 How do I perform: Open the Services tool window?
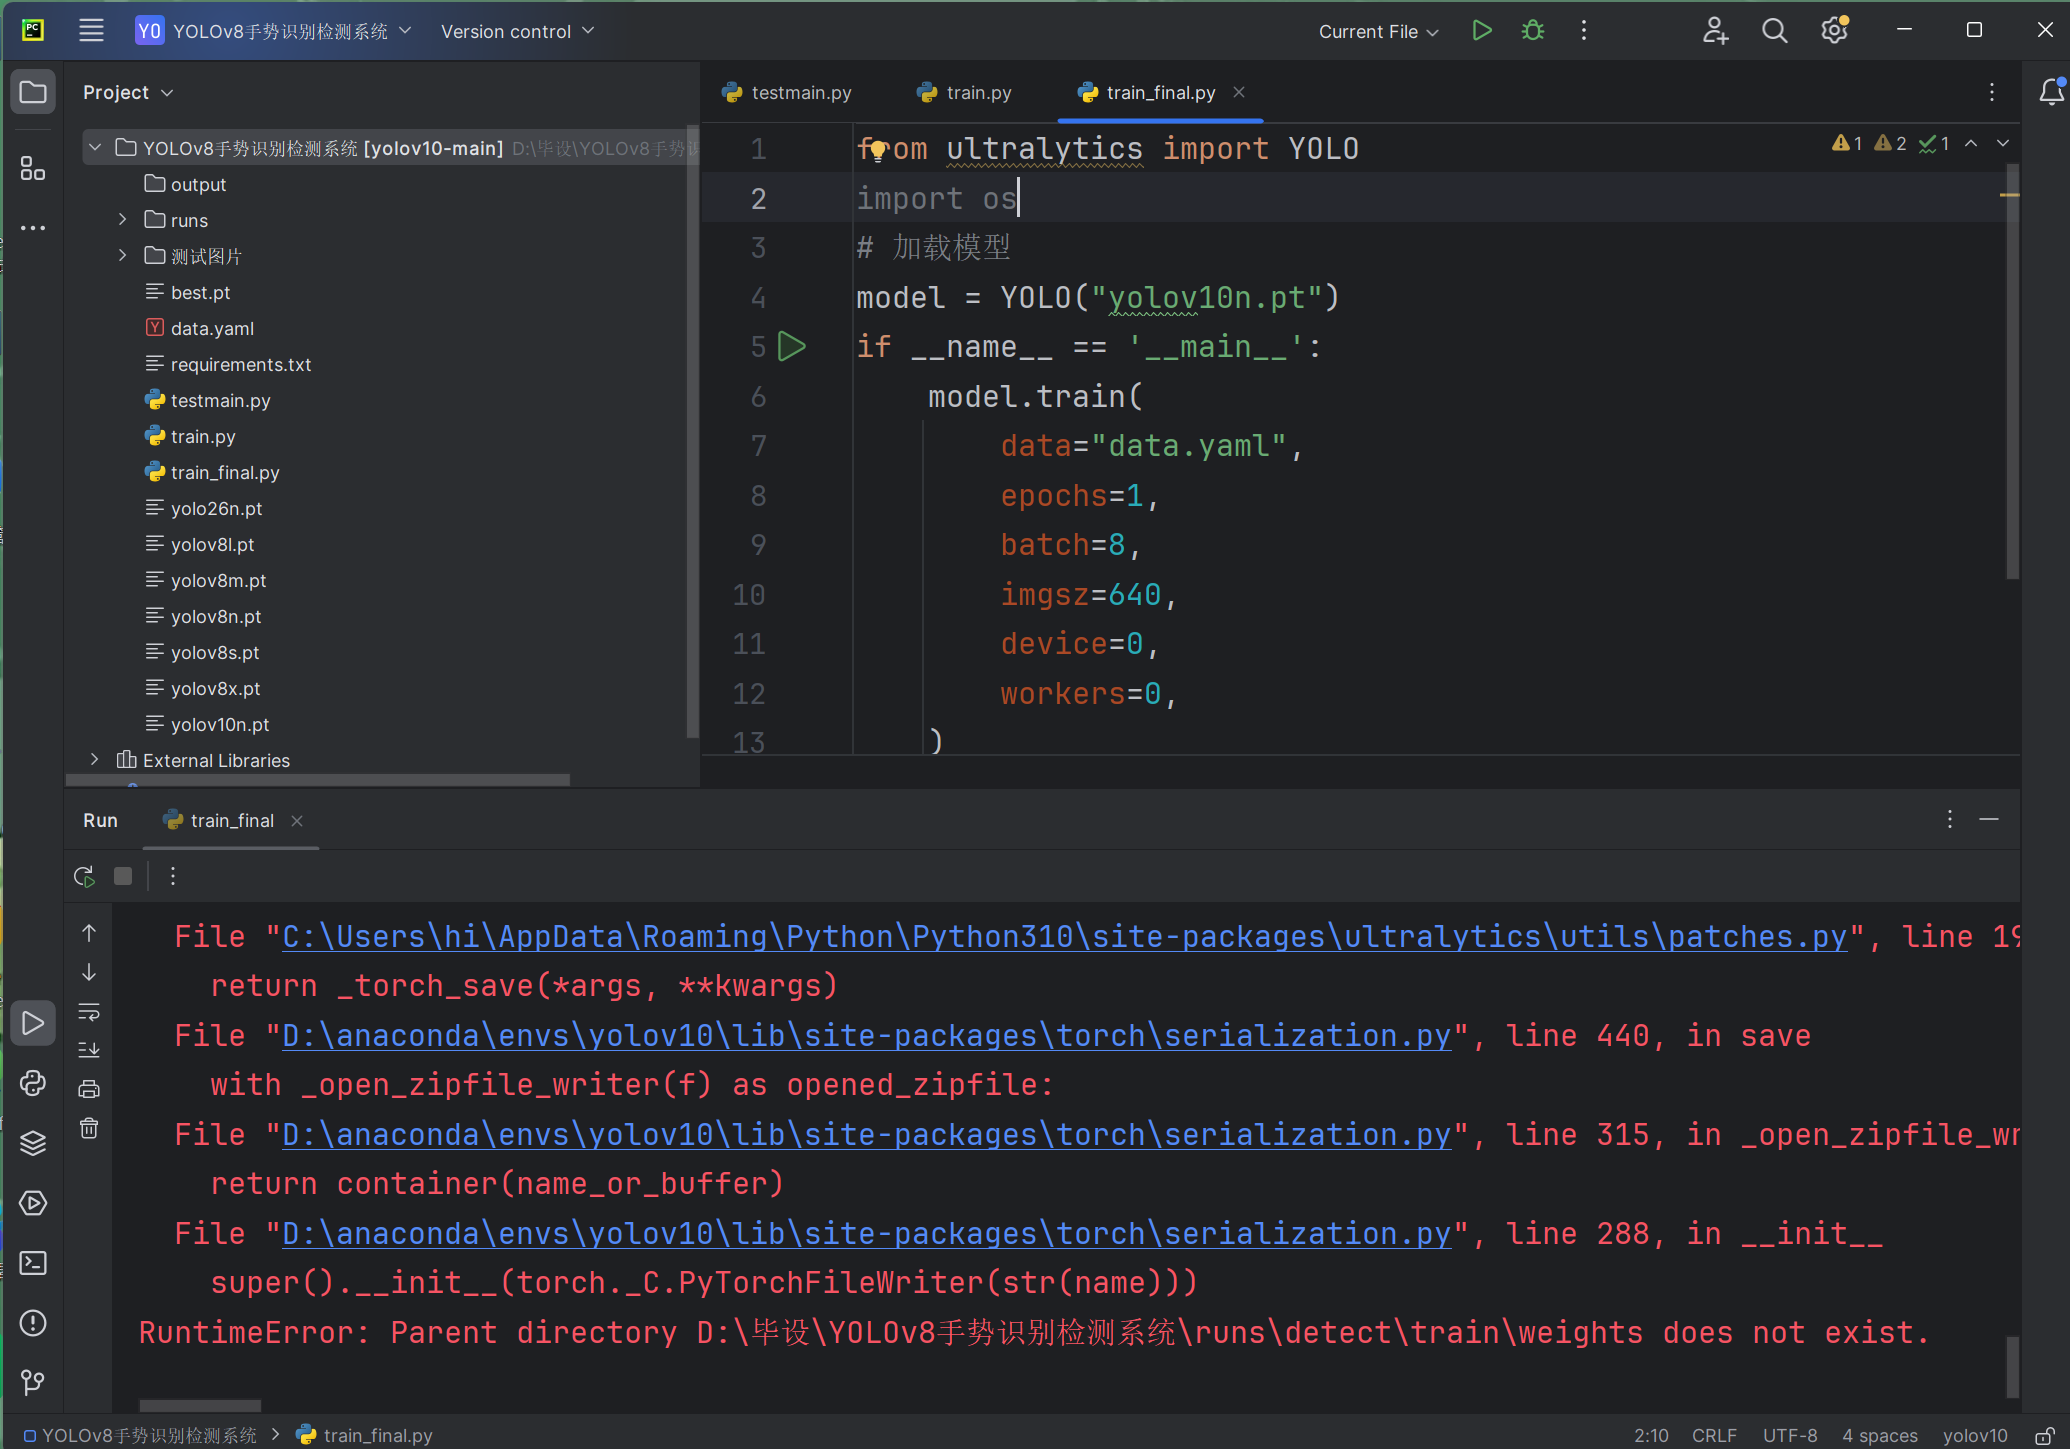[33, 1203]
